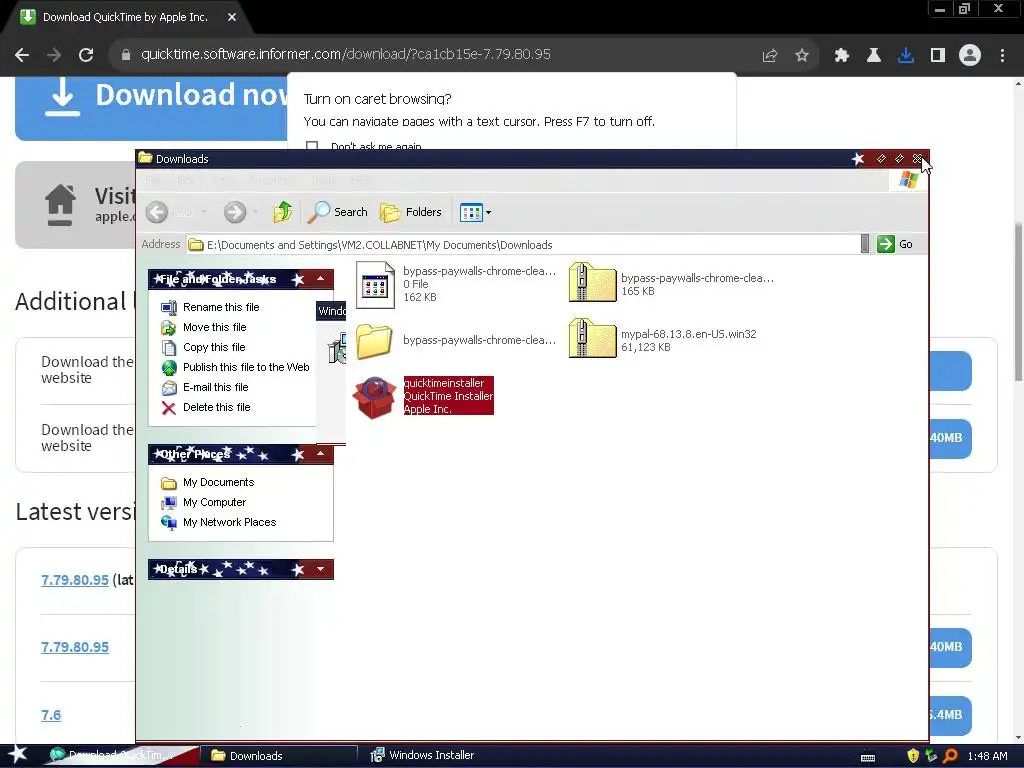The image size is (1024, 768).
Task: Click the Rename this file icon
Action: [168, 308]
